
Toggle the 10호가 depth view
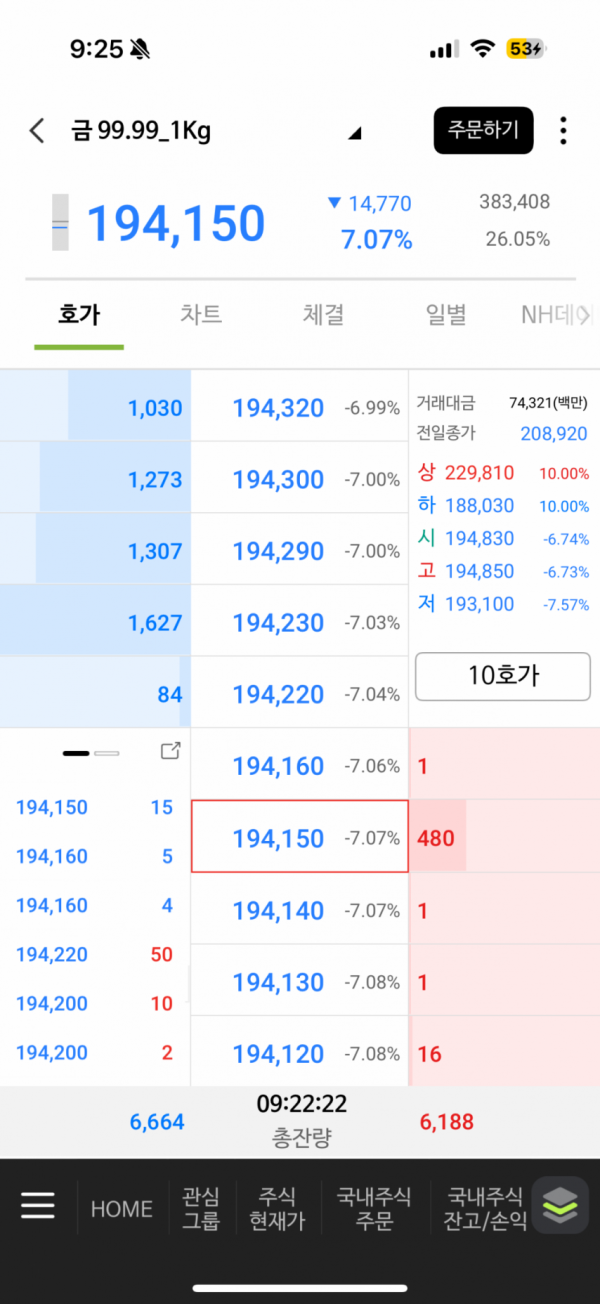point(502,676)
